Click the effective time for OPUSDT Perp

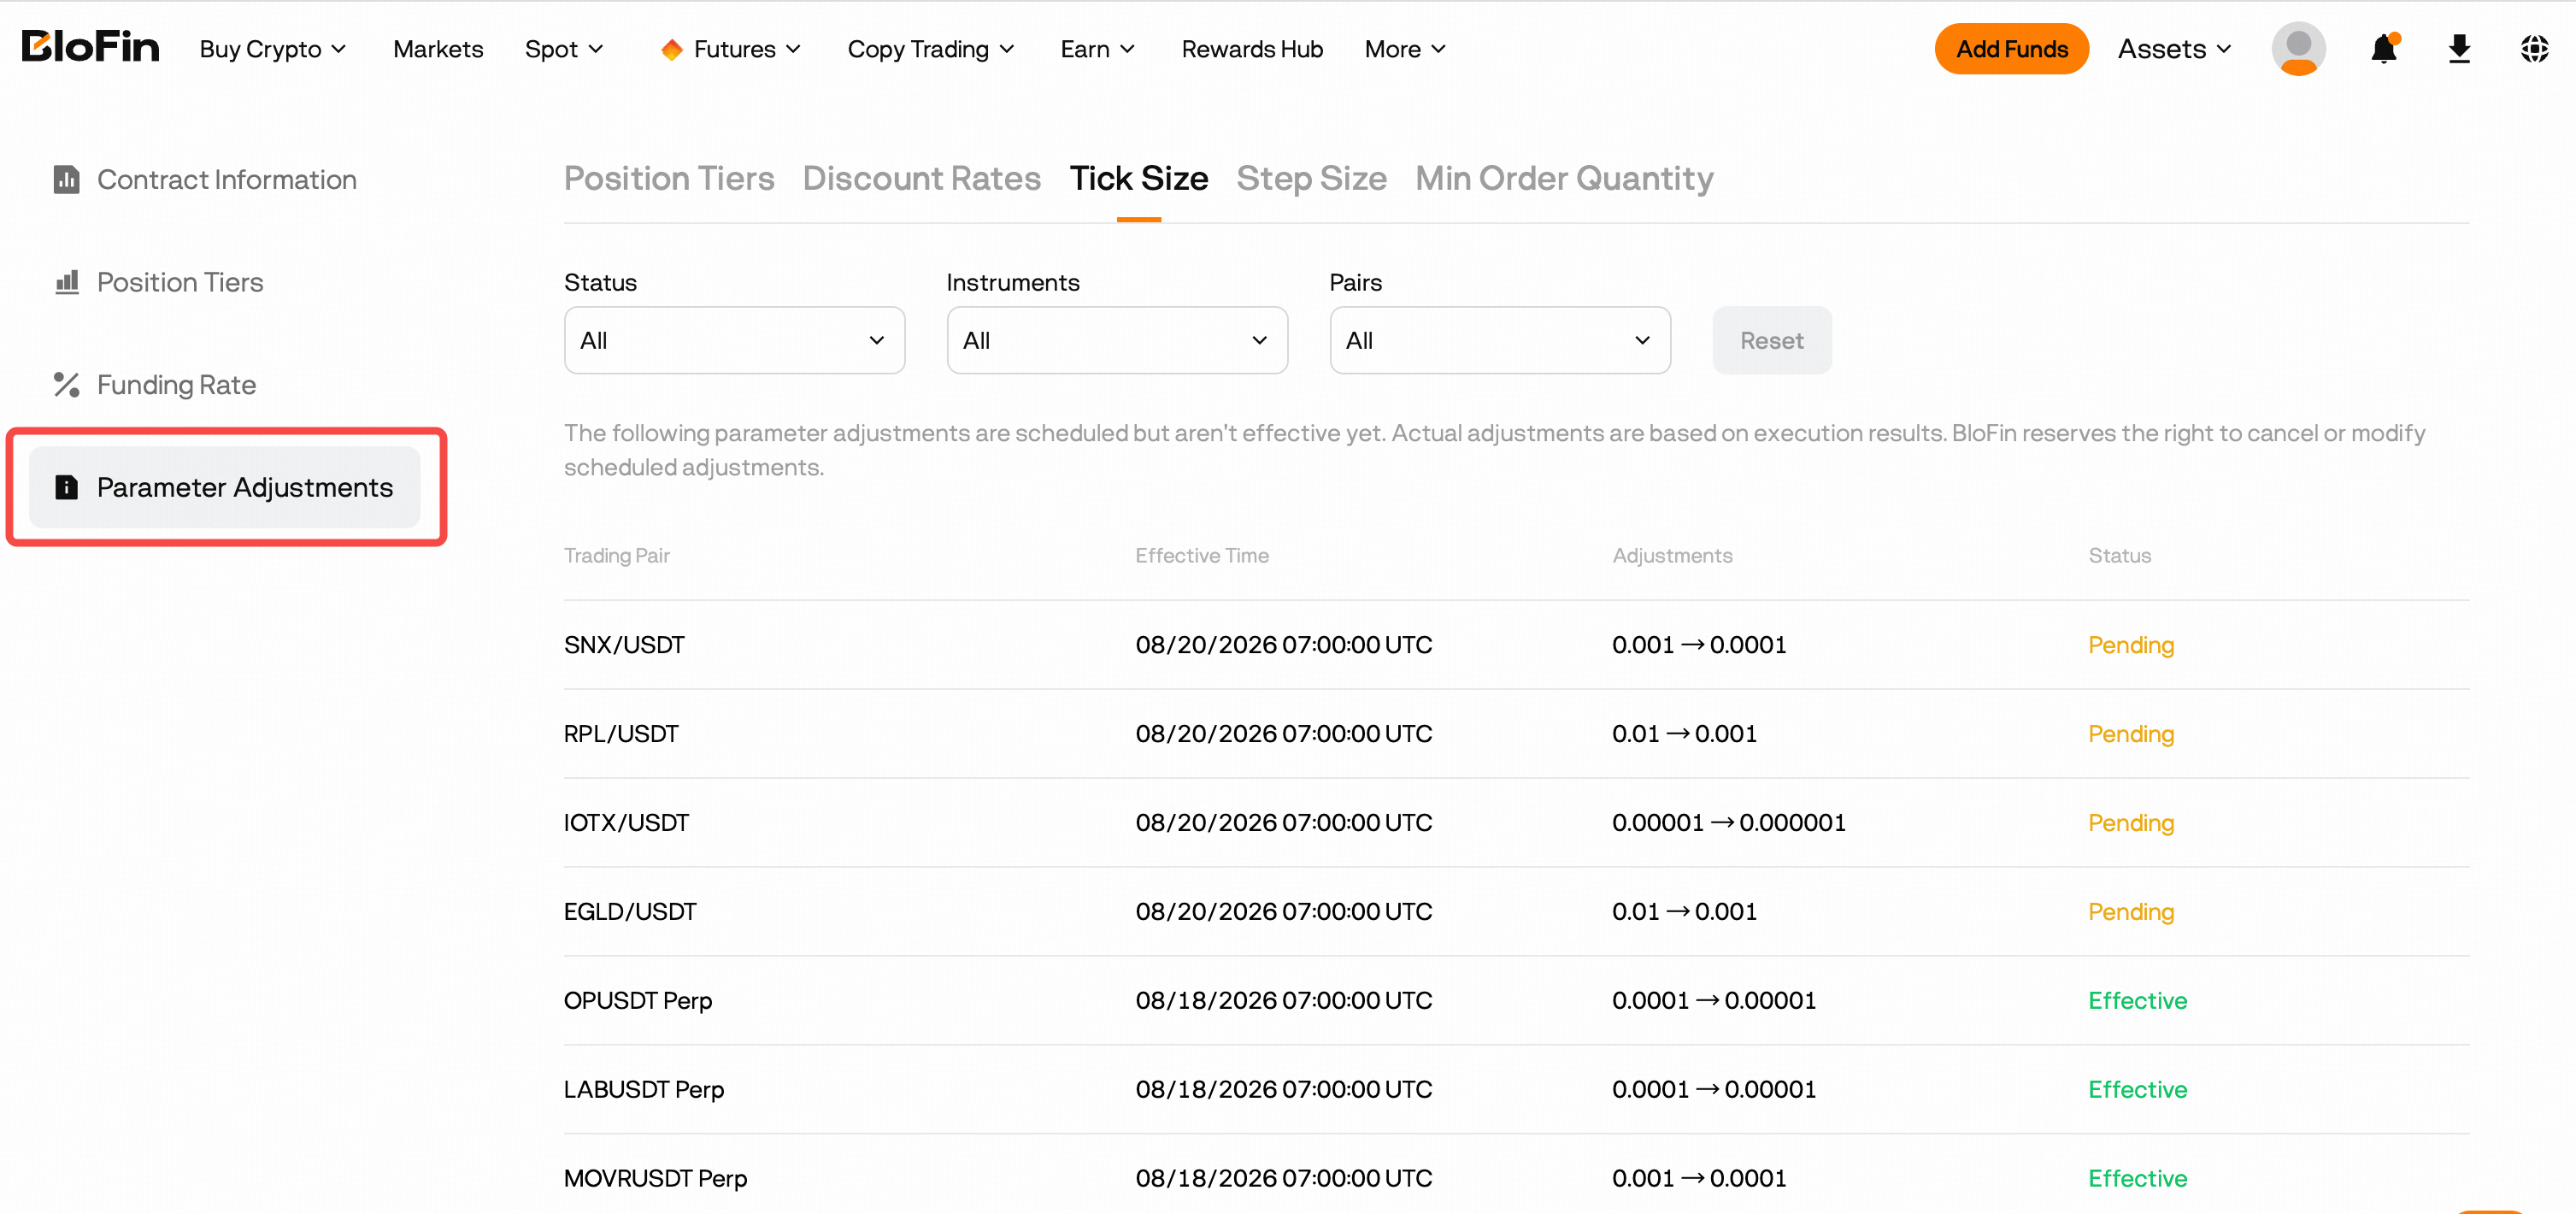(x=1284, y=1001)
